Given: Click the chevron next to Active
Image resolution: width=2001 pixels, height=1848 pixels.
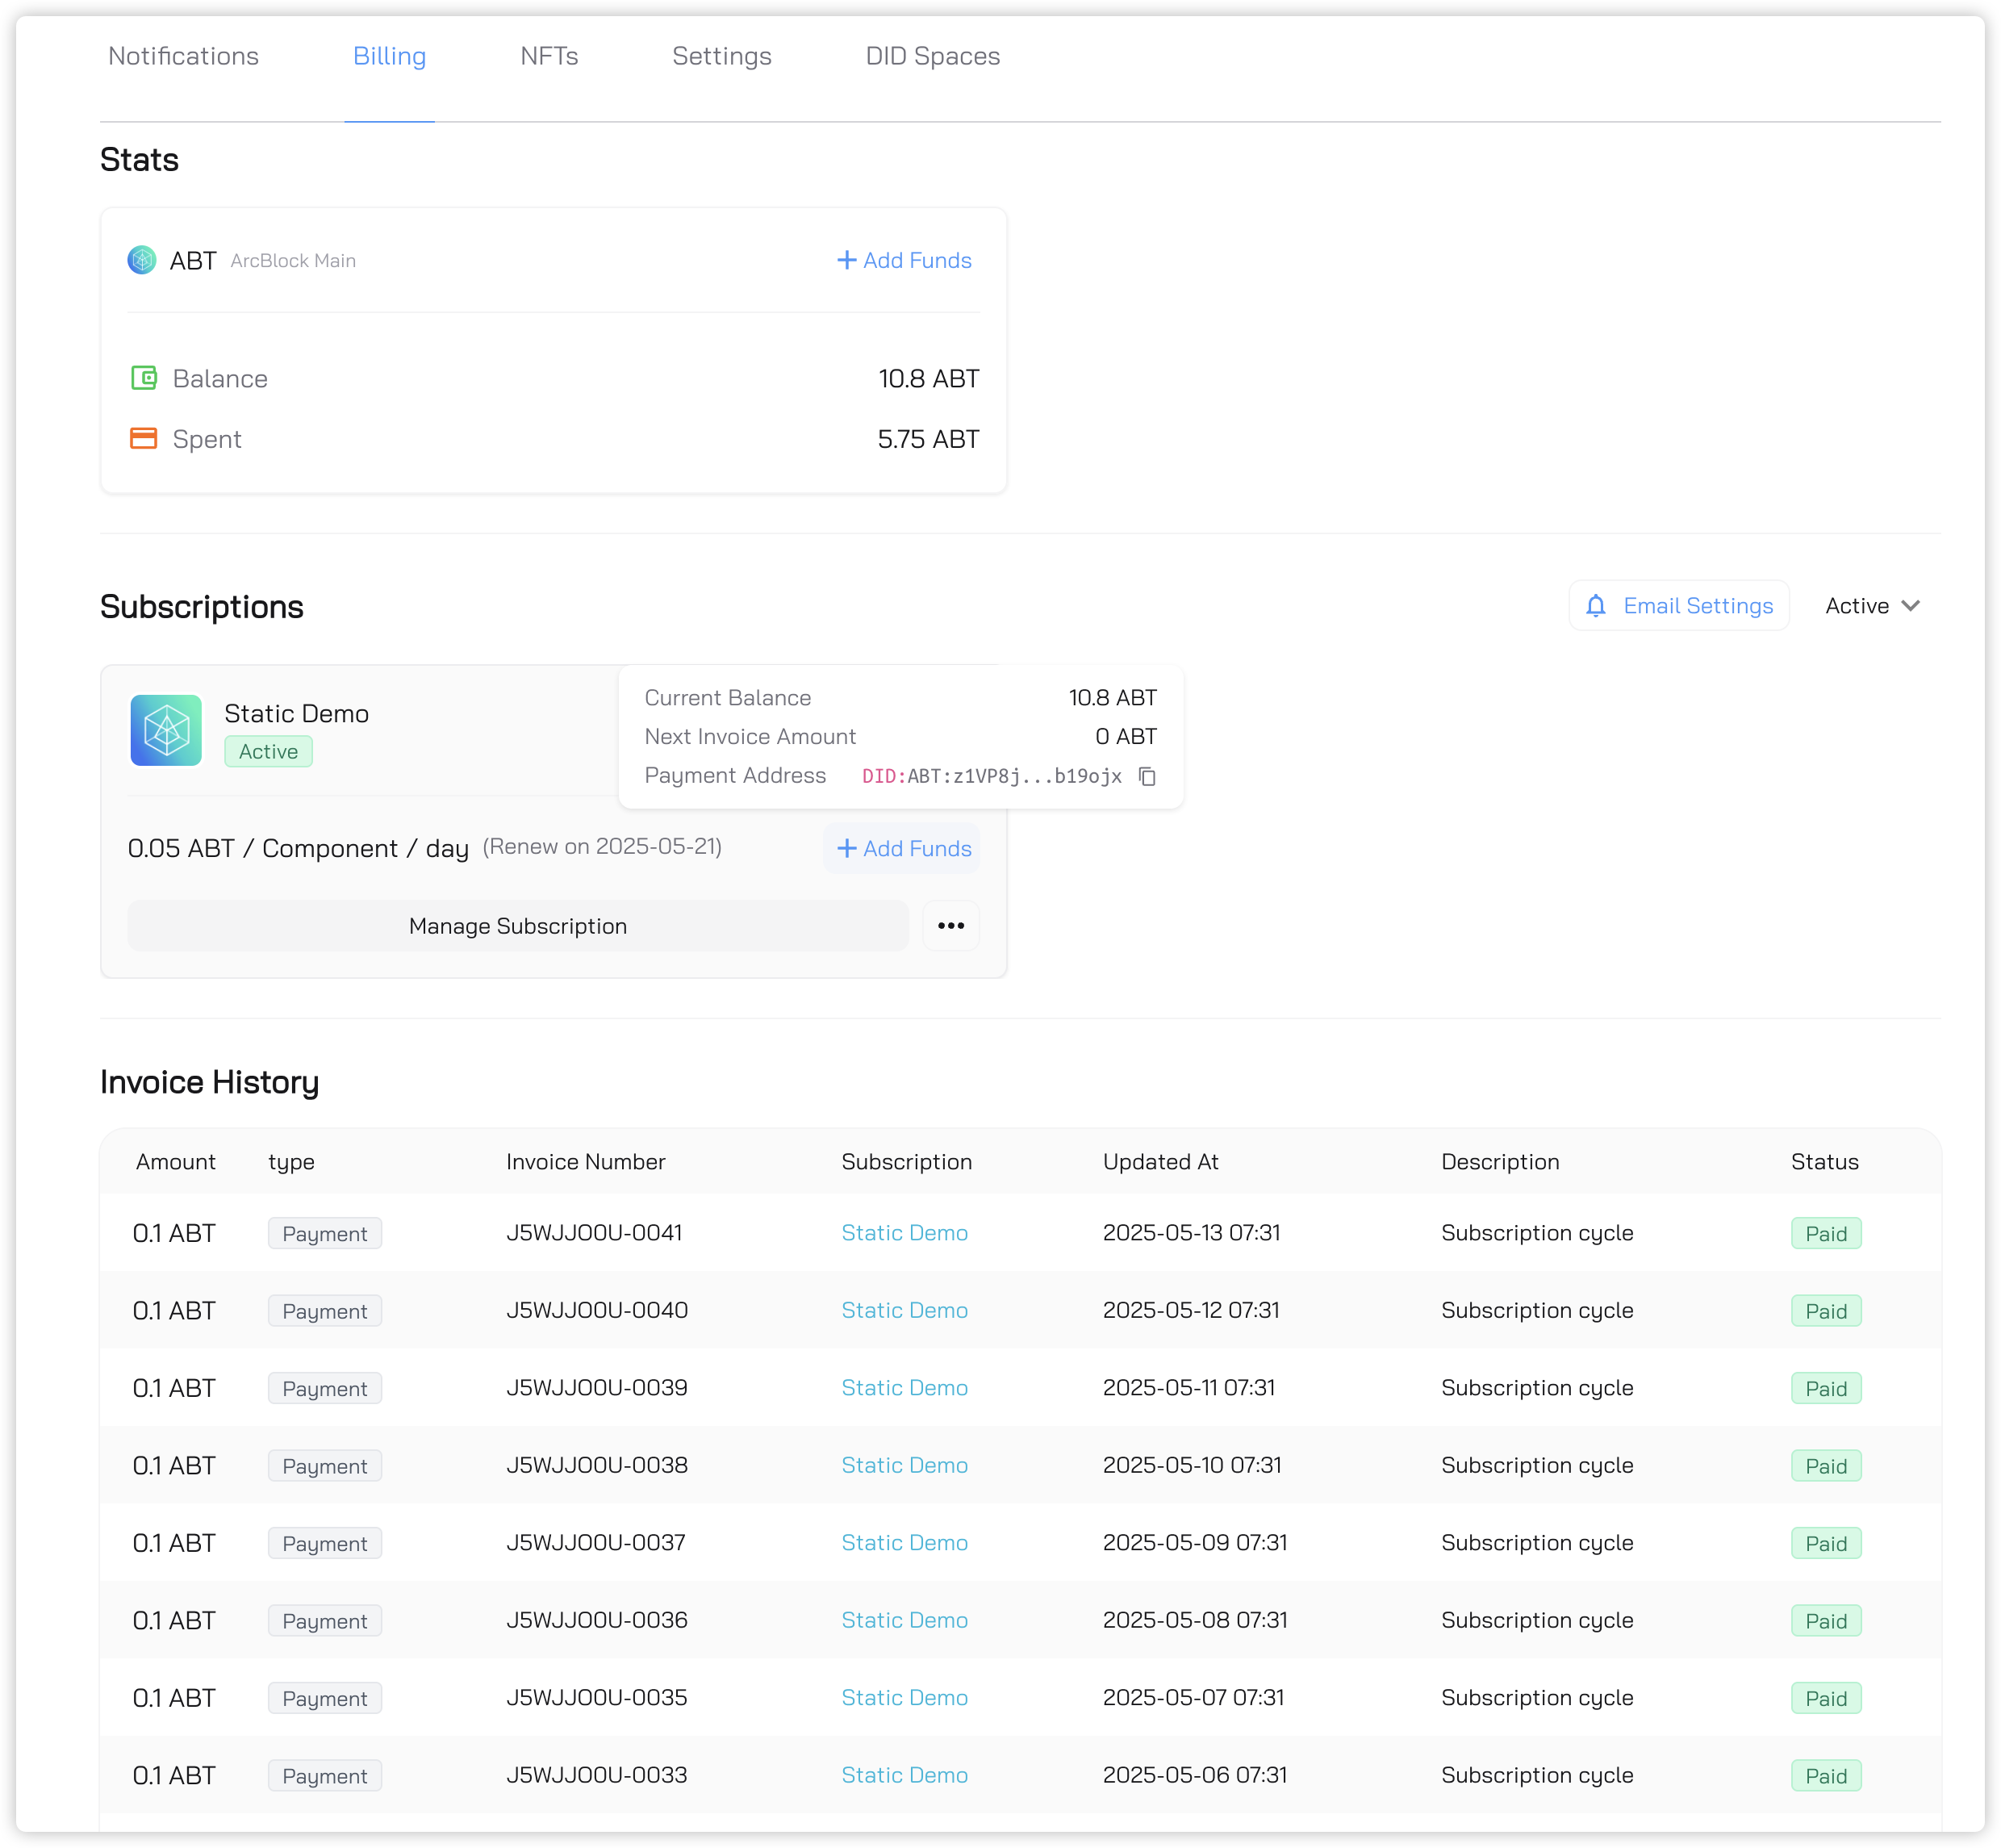Looking at the screenshot, I should pyautogui.click(x=1910, y=606).
